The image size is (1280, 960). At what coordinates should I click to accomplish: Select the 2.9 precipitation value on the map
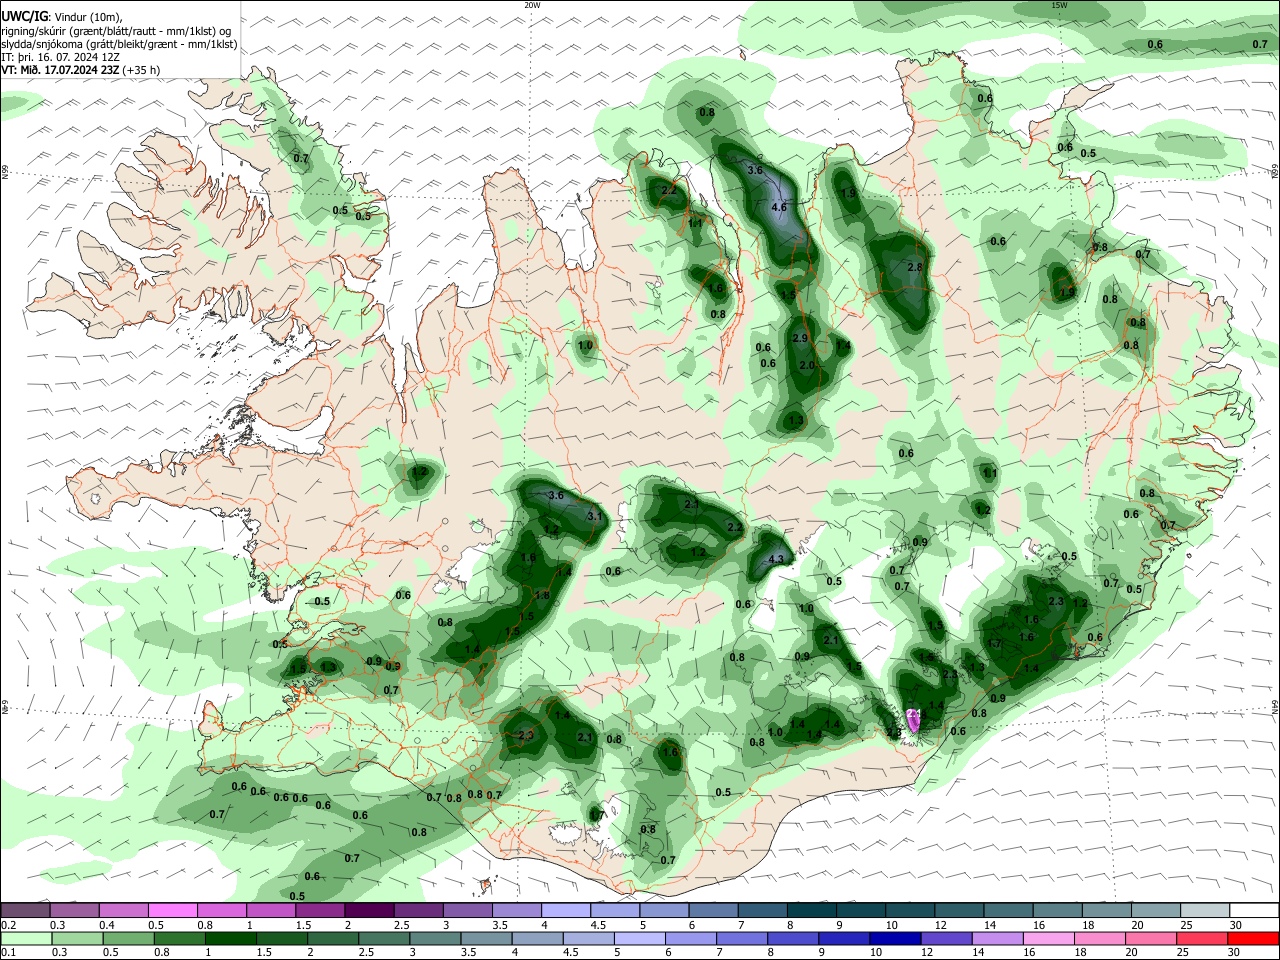[x=800, y=339]
